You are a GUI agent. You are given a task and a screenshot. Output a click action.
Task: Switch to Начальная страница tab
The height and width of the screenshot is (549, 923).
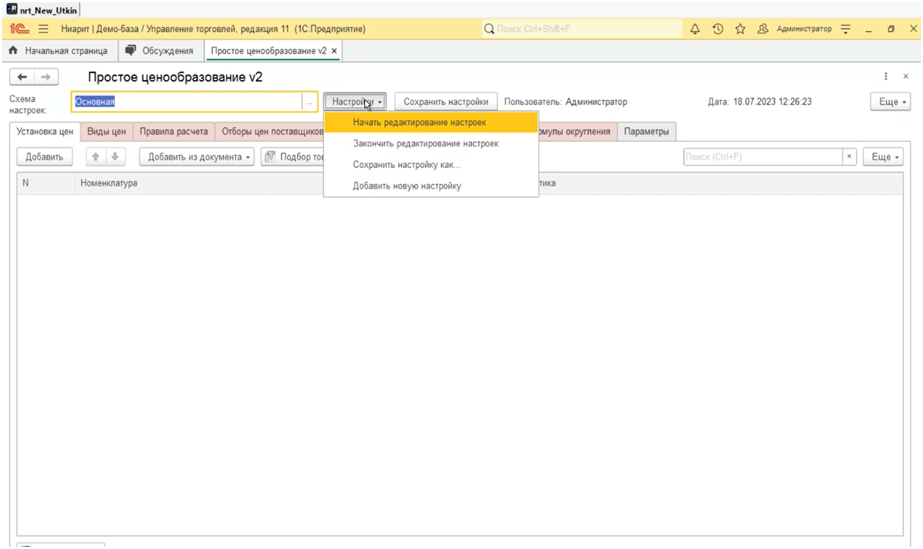point(60,51)
